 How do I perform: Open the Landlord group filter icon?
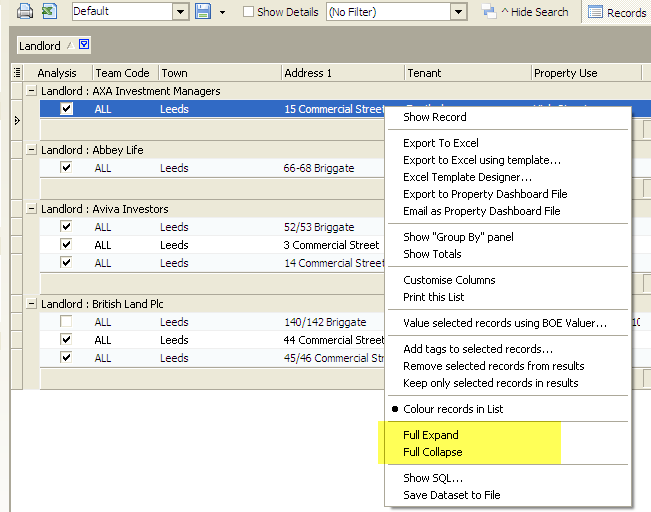coord(84,44)
